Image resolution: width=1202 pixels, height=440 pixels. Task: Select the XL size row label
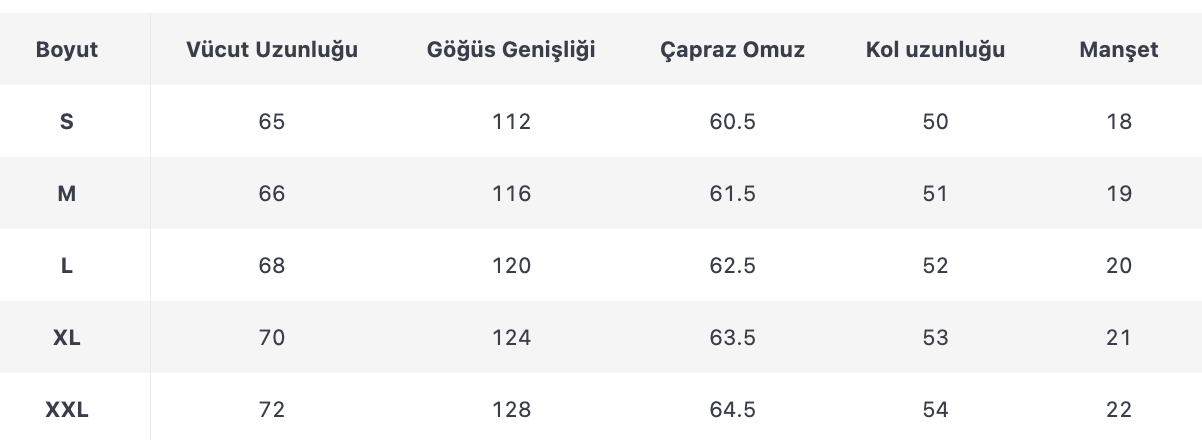67,338
